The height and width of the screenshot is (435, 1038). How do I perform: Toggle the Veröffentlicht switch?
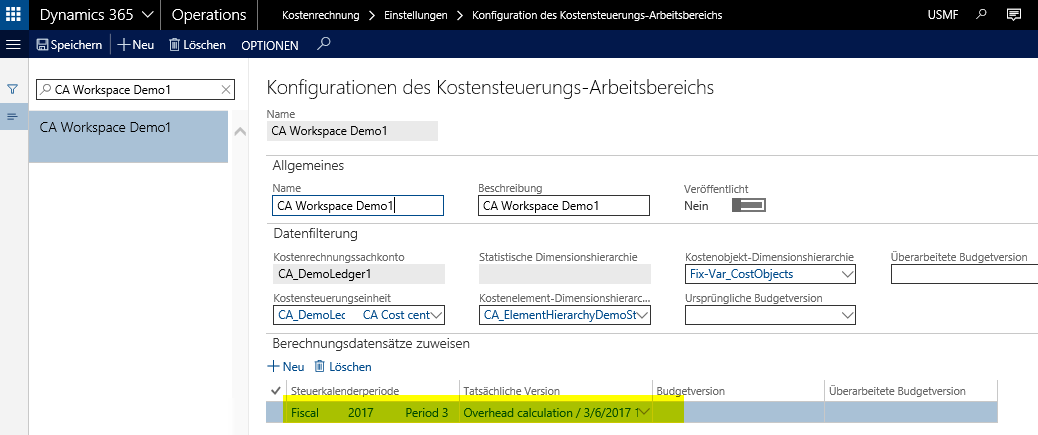[x=749, y=205]
